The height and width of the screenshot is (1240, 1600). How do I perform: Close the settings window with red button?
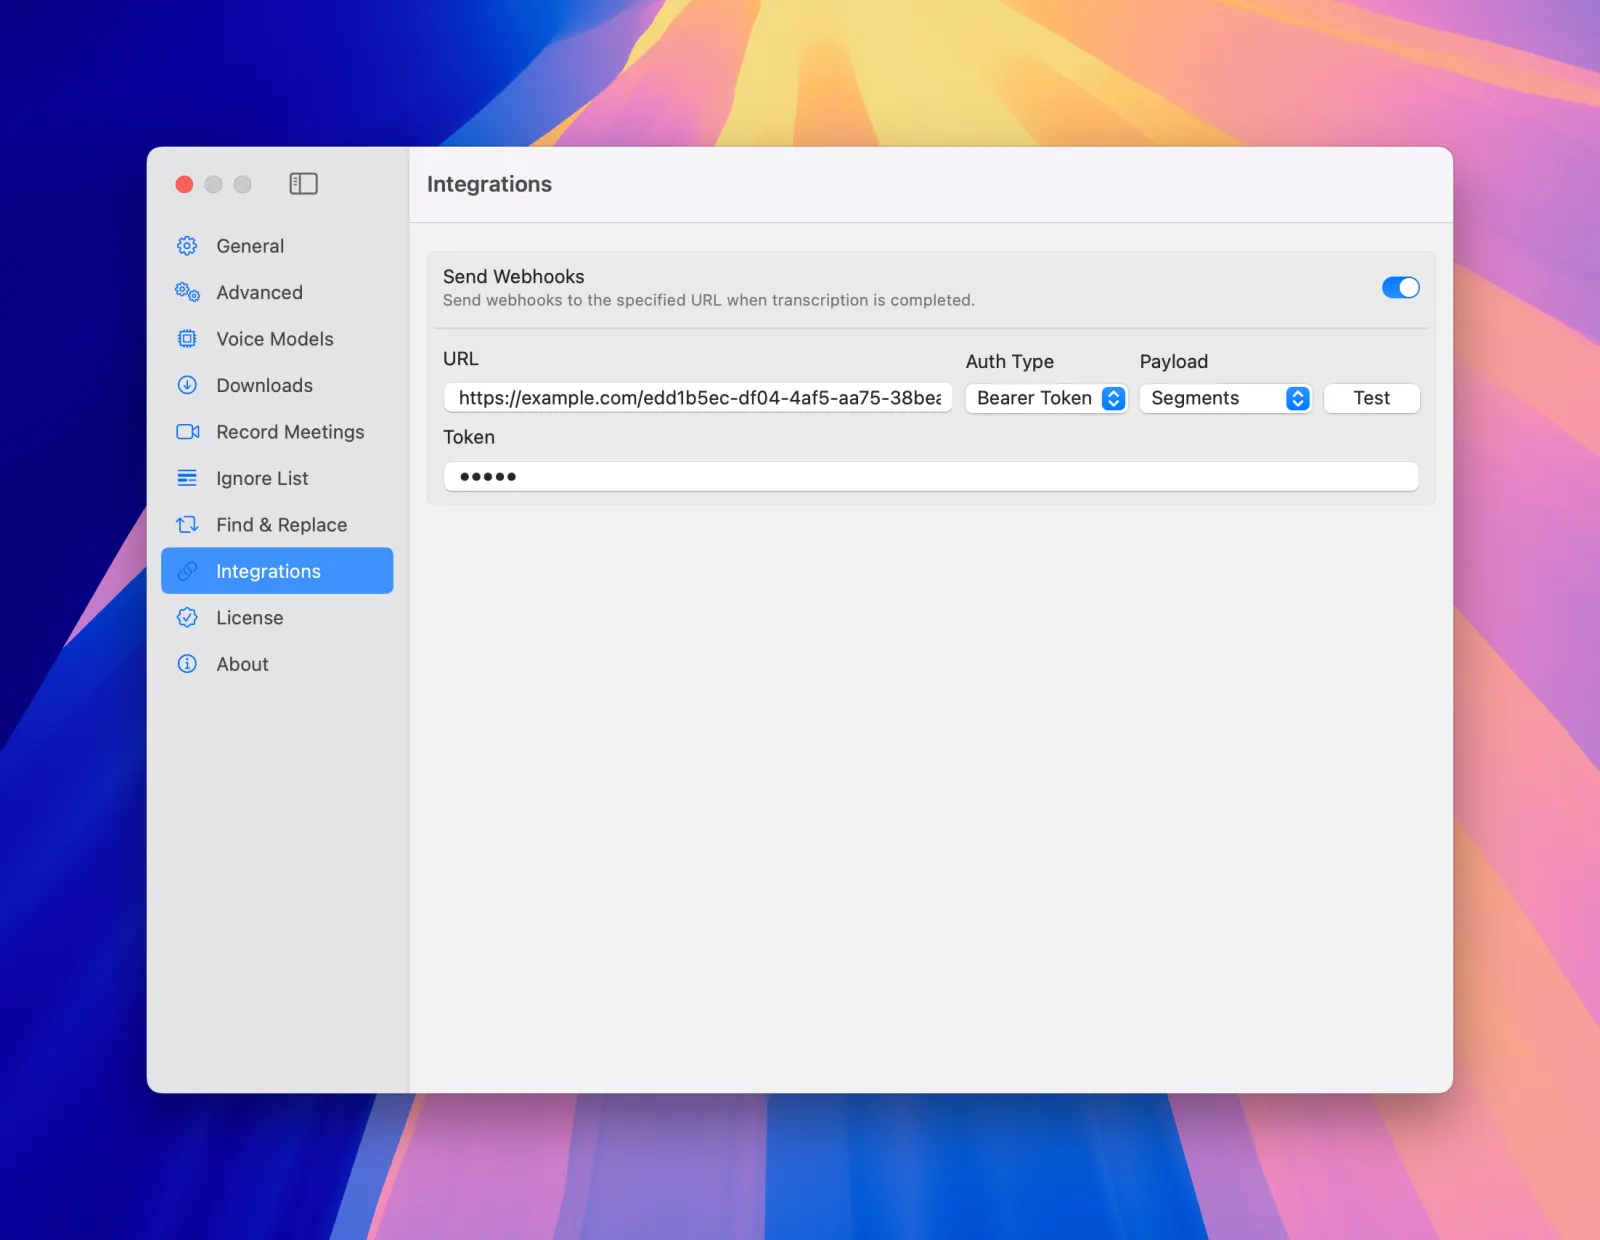click(184, 184)
